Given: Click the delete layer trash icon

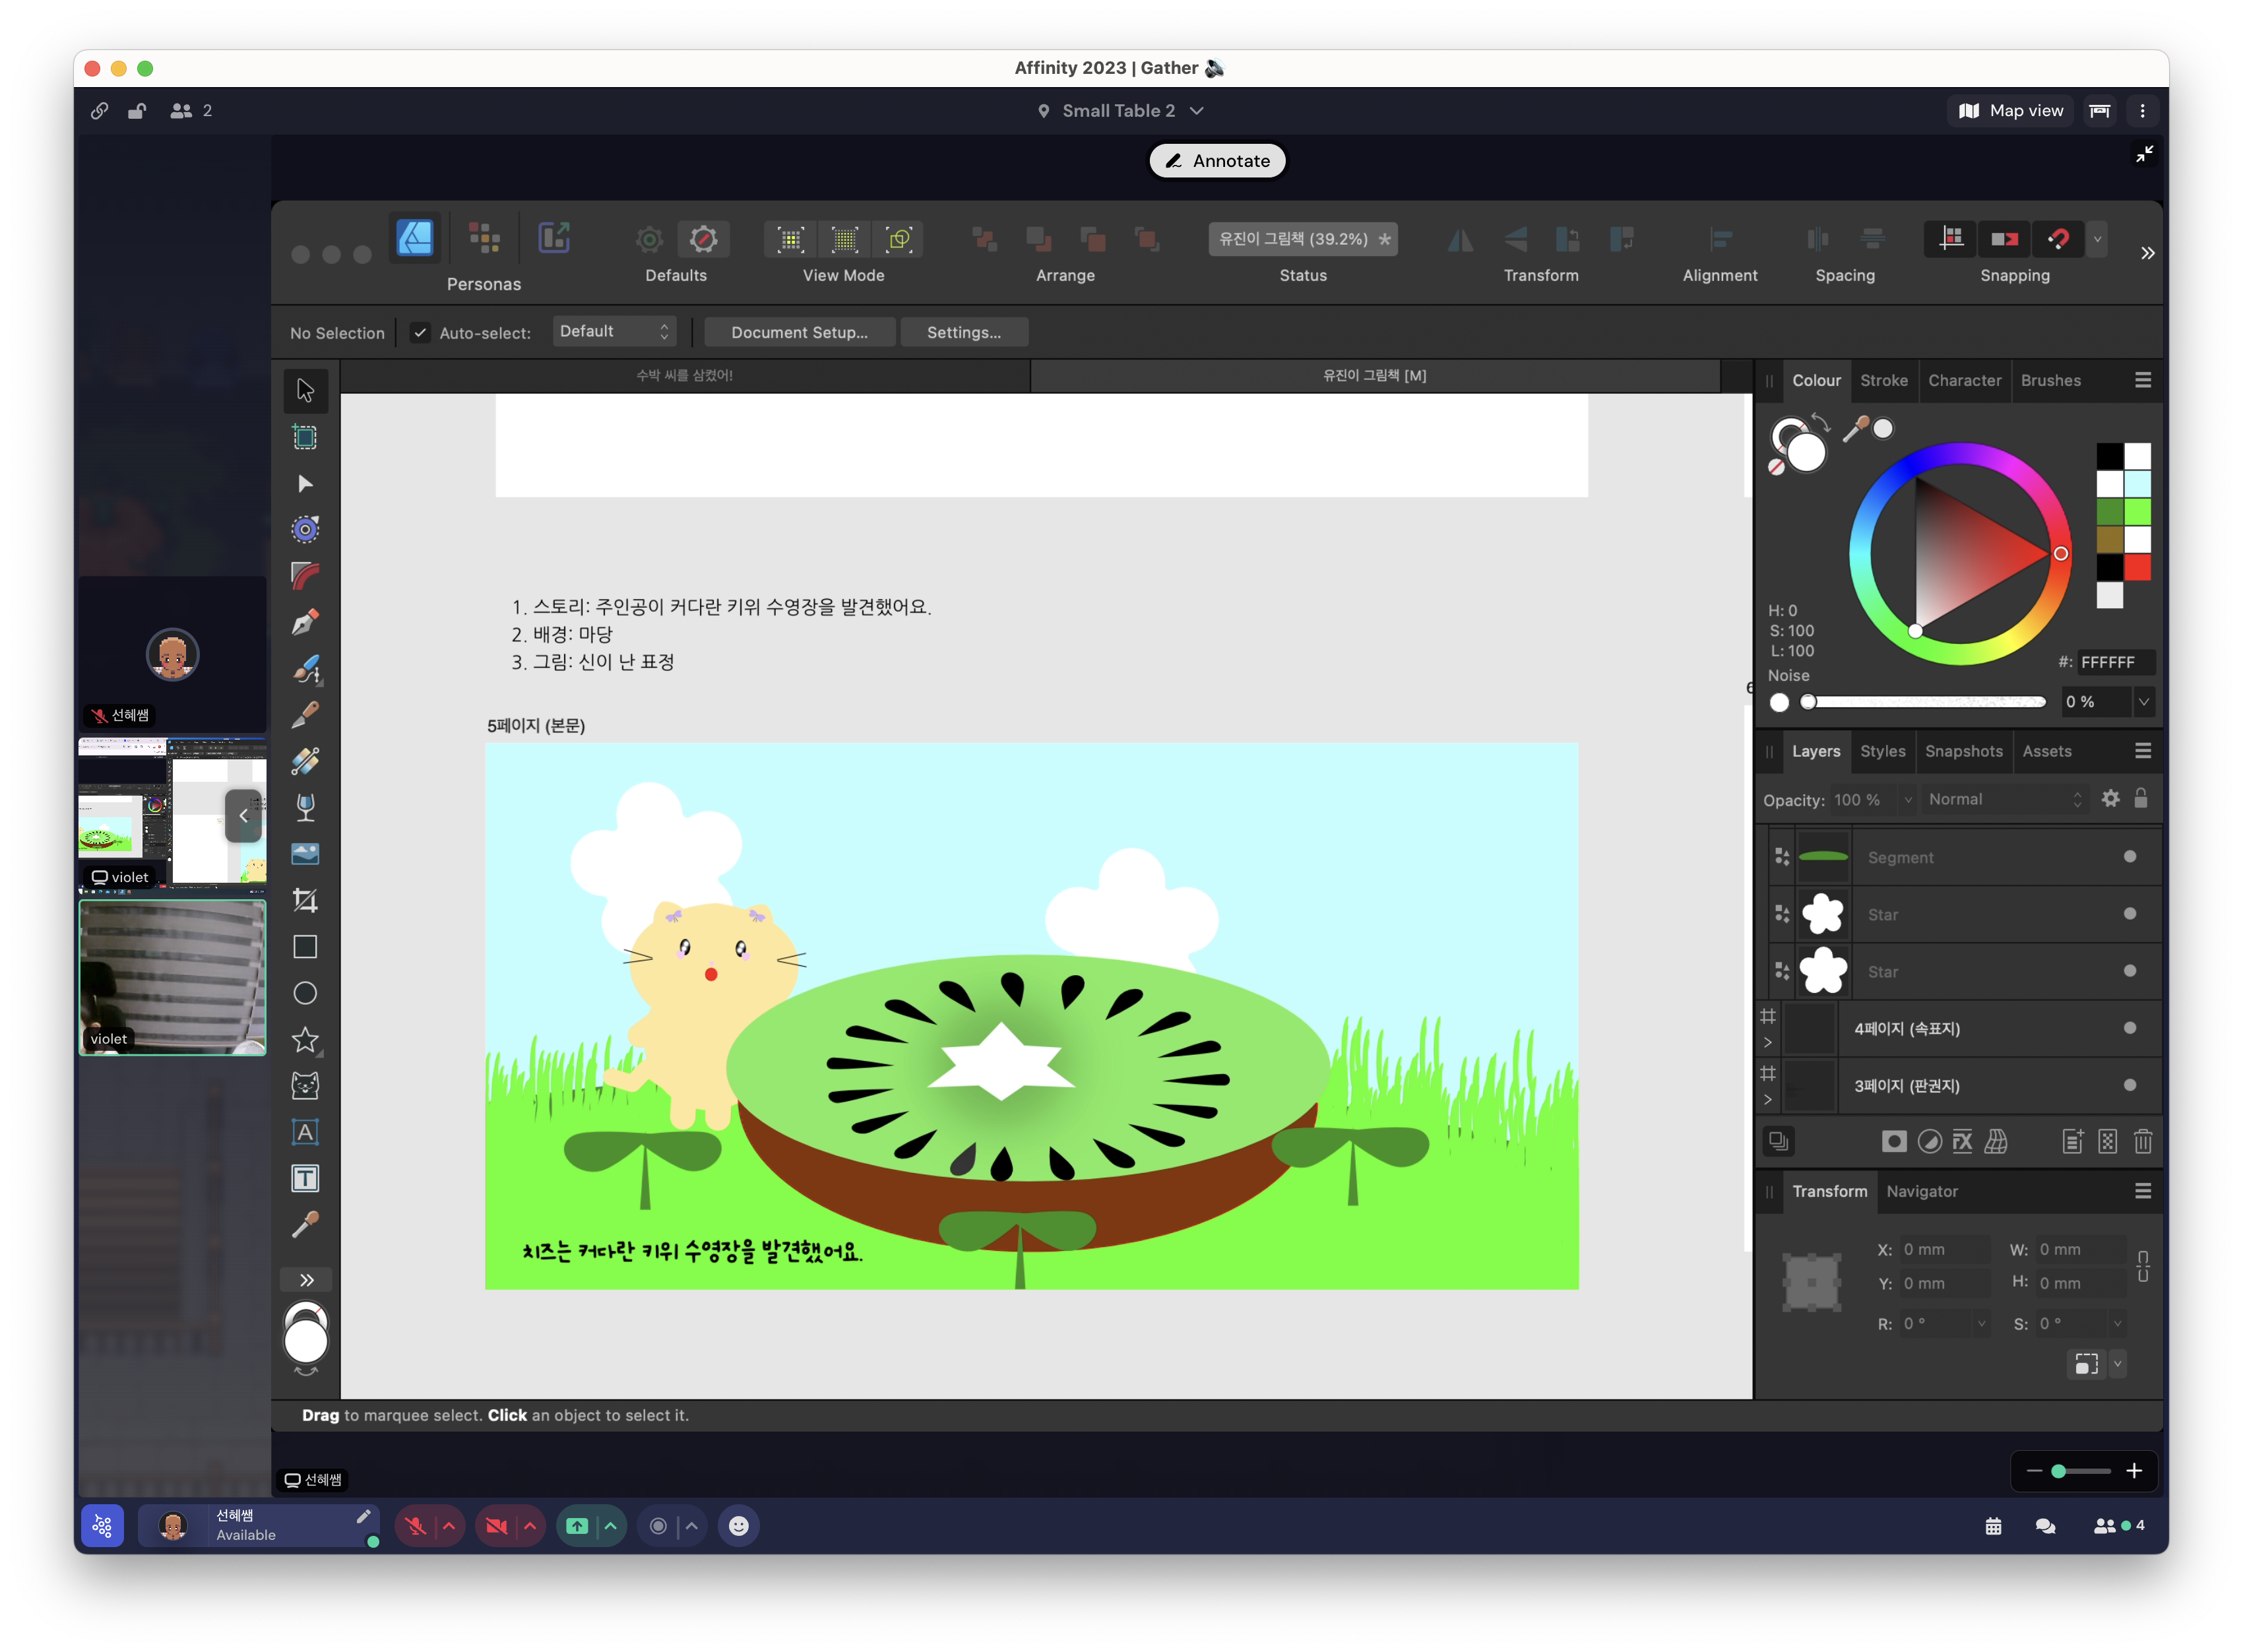Looking at the screenshot, I should coord(2142,1141).
